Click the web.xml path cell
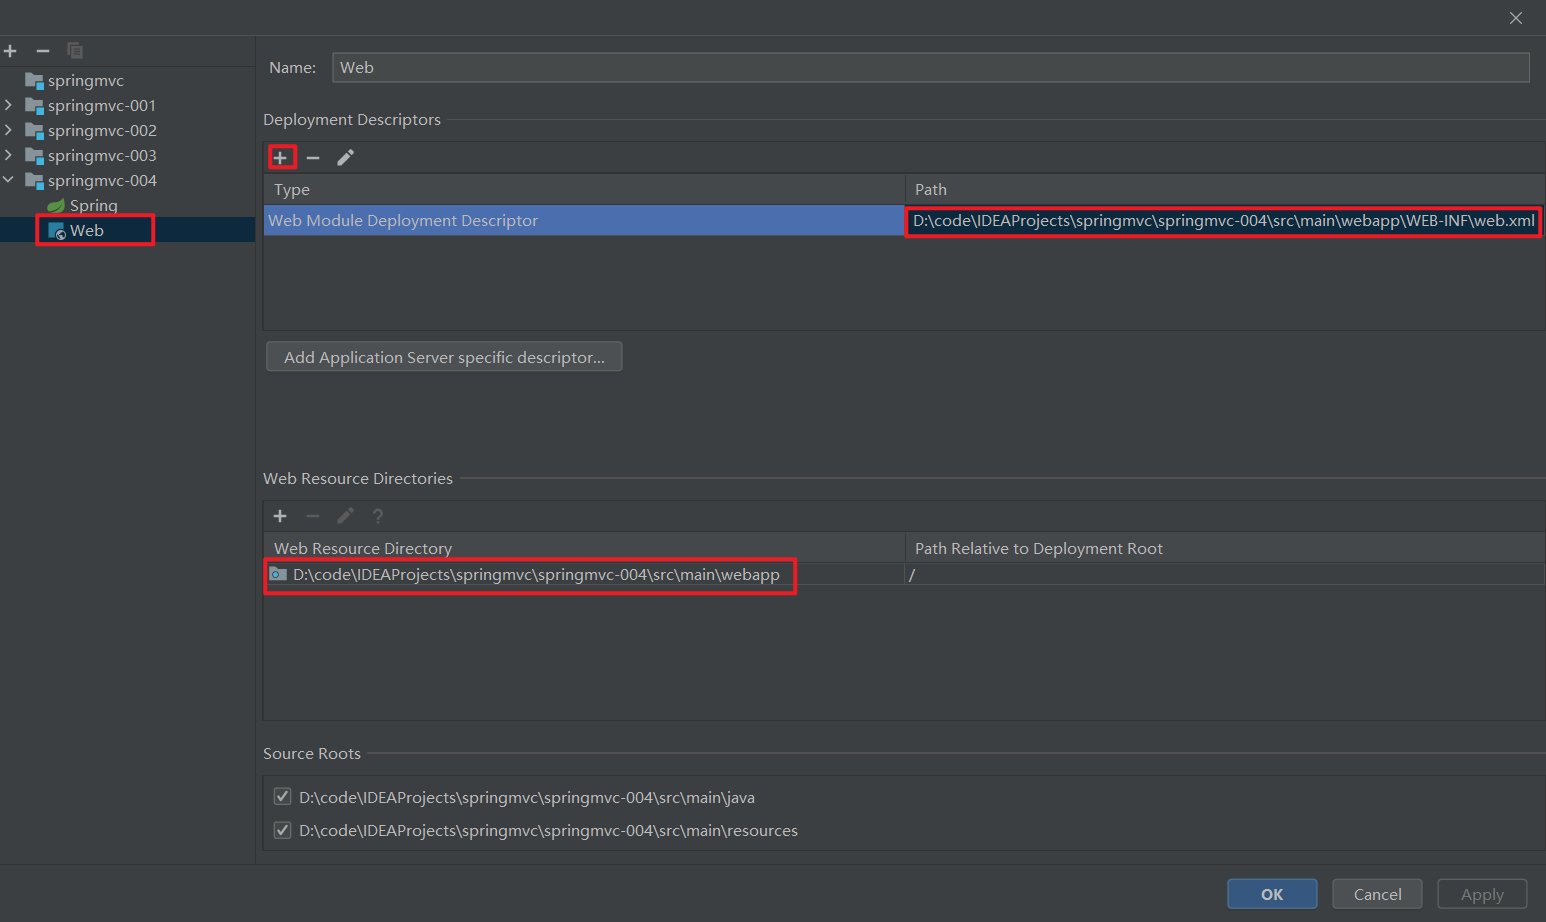The width and height of the screenshot is (1546, 922). [1223, 221]
